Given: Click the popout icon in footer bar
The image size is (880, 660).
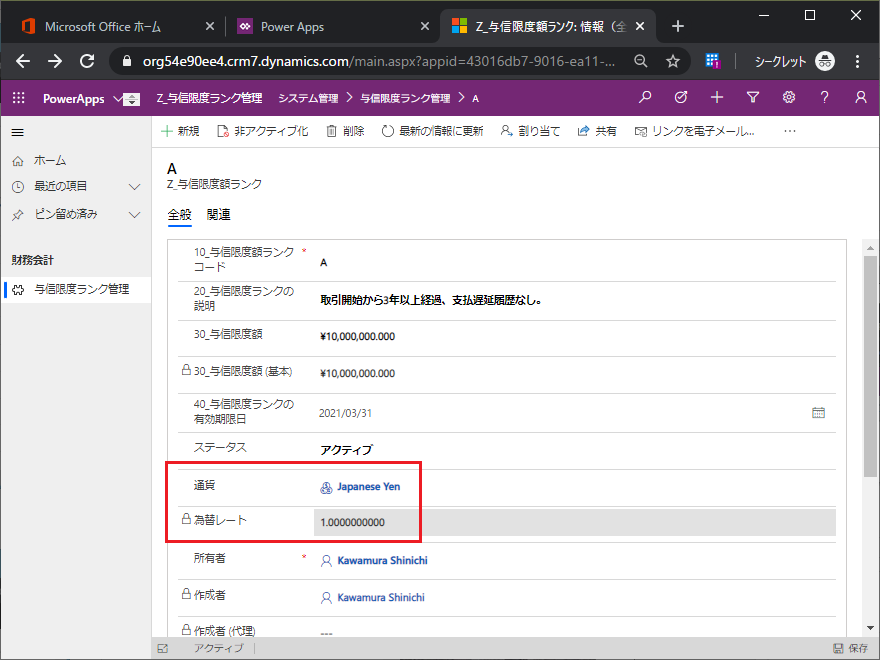Looking at the screenshot, I should tap(163, 648).
